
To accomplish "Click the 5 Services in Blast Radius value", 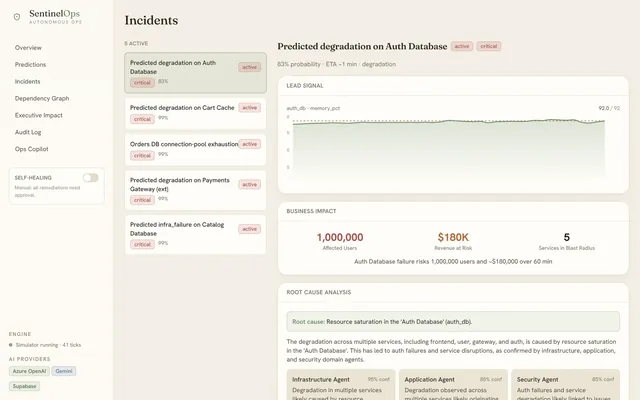I will tap(567, 237).
